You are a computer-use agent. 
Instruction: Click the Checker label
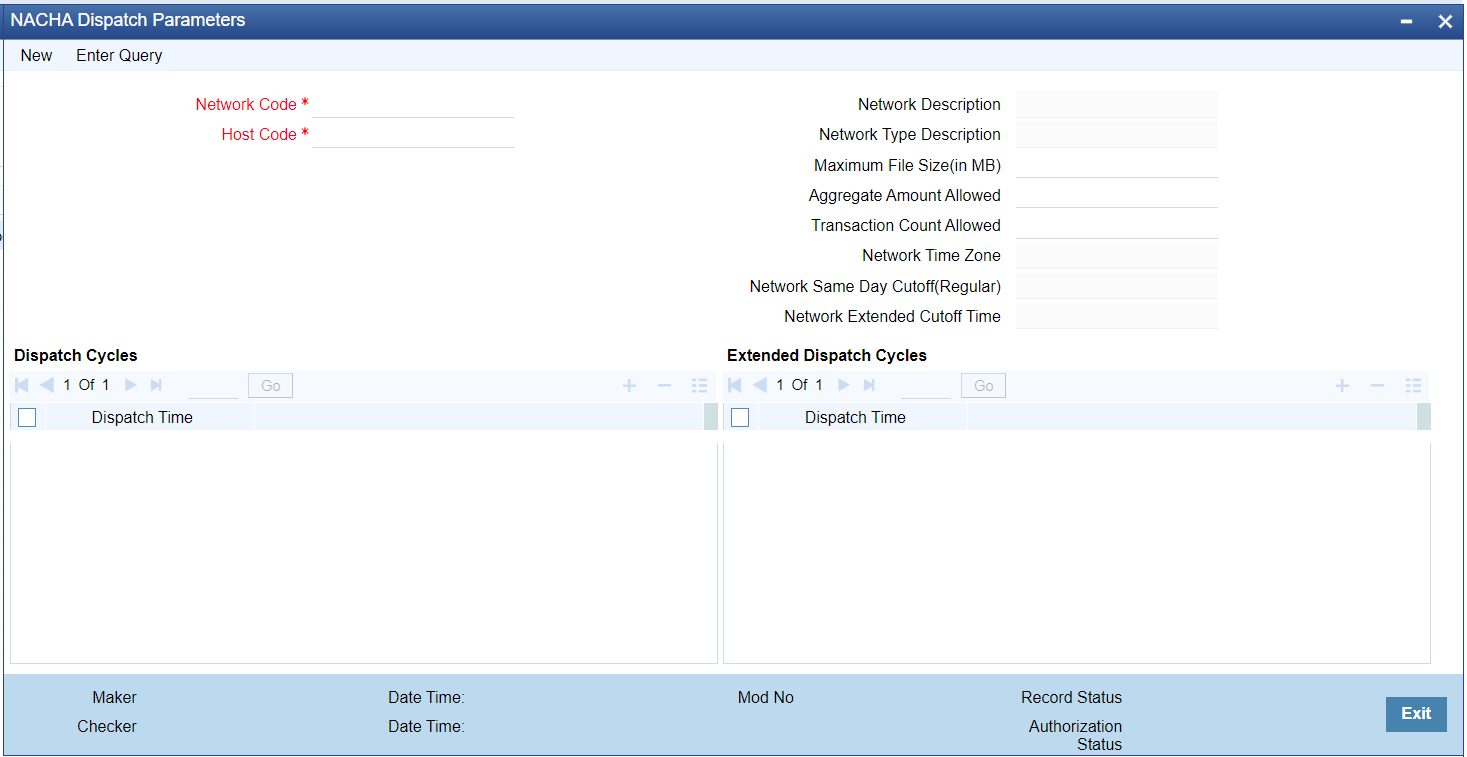pos(107,727)
